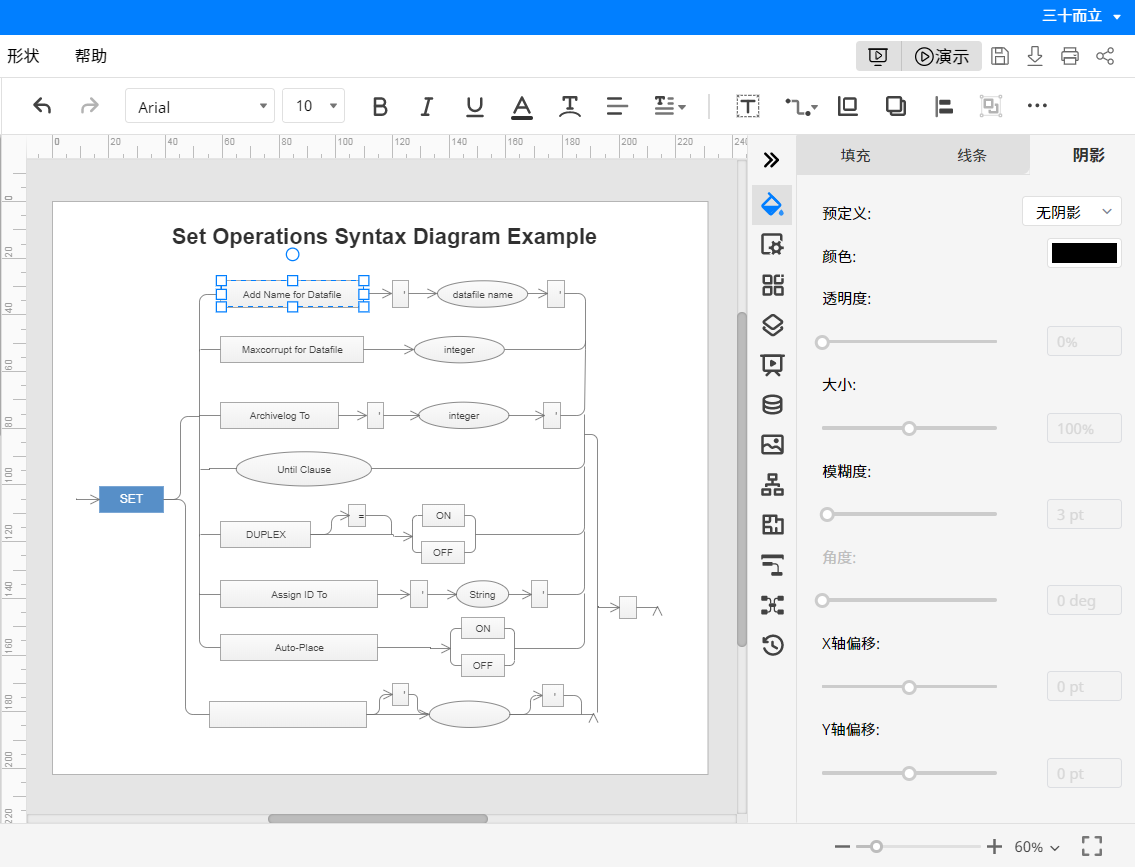Open the 无阴影 preset dropdown
Viewport: 1135px width, 867px height.
click(1071, 212)
